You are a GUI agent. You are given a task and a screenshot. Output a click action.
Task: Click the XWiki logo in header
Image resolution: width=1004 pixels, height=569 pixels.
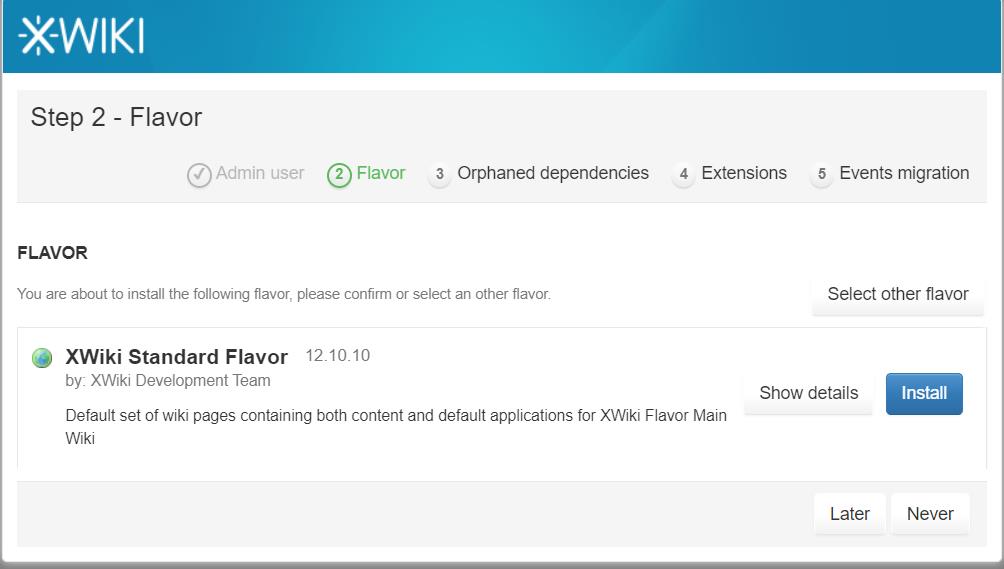(x=81, y=35)
